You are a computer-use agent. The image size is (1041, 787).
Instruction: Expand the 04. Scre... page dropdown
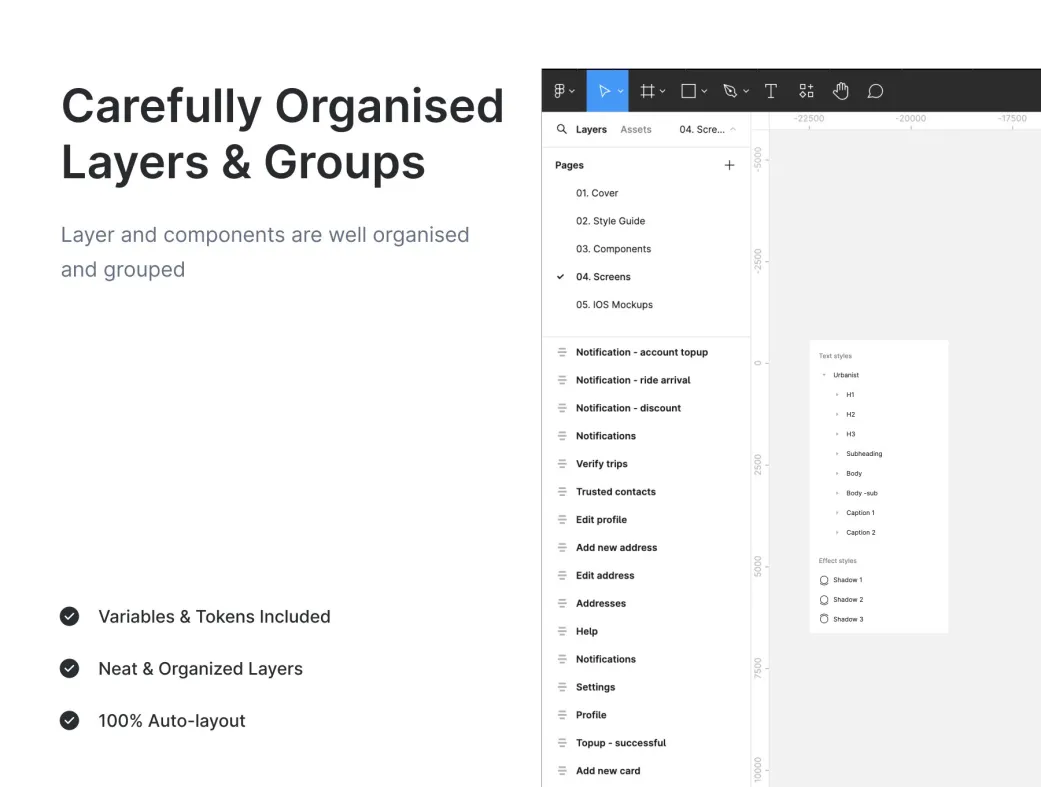click(707, 129)
